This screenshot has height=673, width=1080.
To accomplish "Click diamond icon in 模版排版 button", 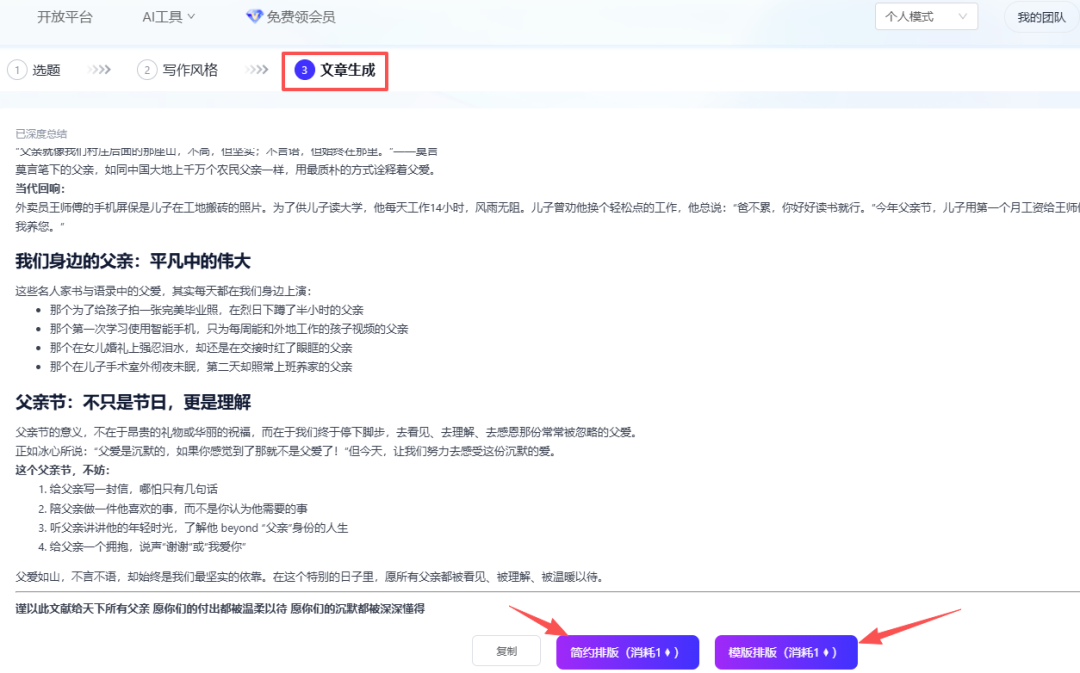I will [x=826, y=652].
